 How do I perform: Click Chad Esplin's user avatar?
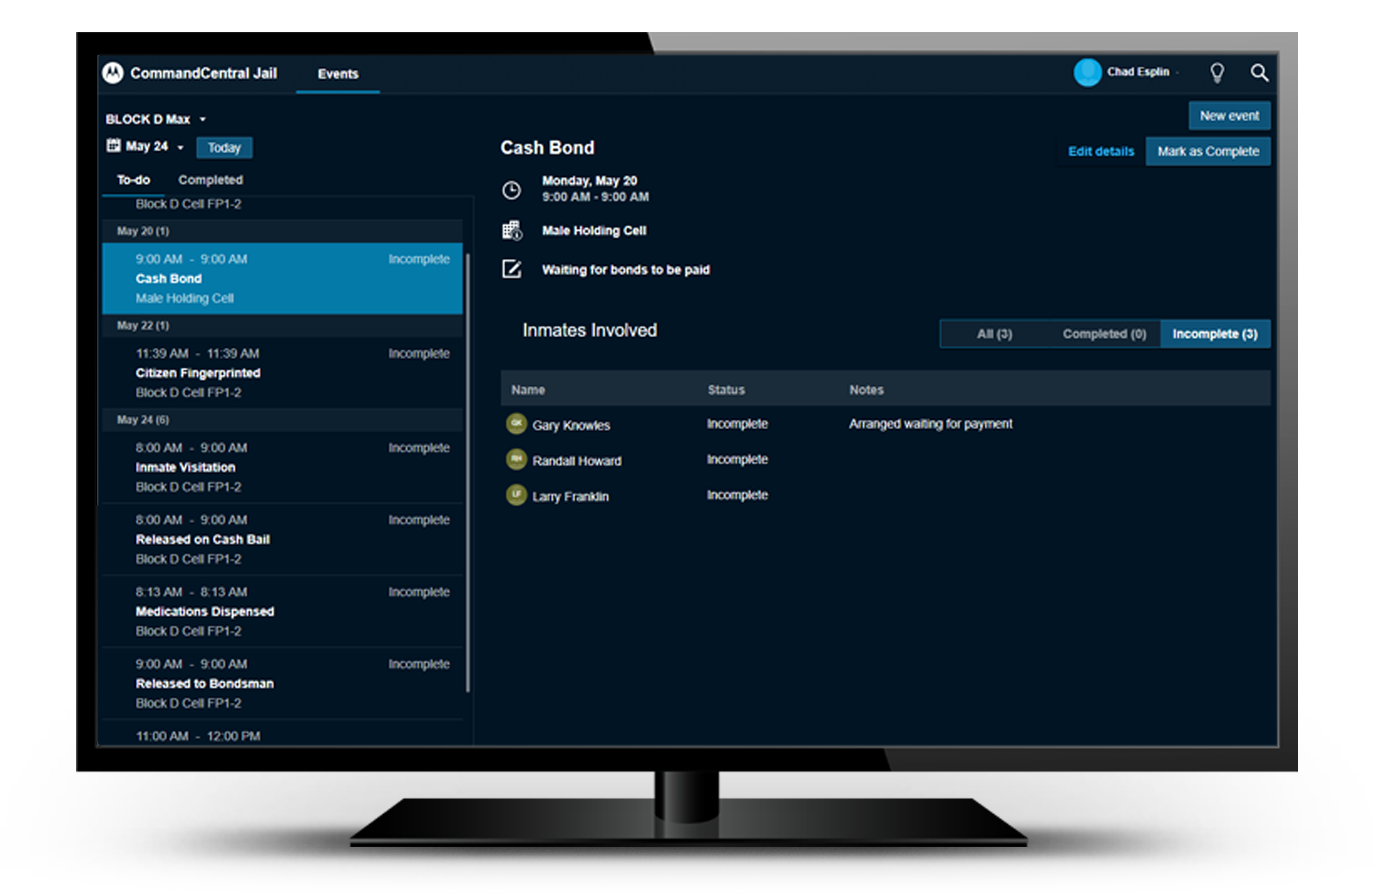[x=1087, y=72]
